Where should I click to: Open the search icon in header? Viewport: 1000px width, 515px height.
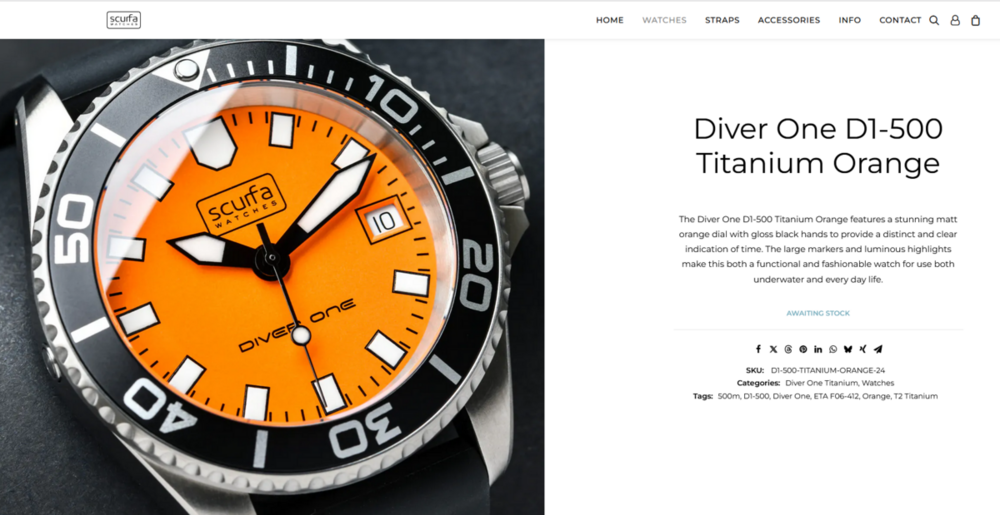click(934, 20)
